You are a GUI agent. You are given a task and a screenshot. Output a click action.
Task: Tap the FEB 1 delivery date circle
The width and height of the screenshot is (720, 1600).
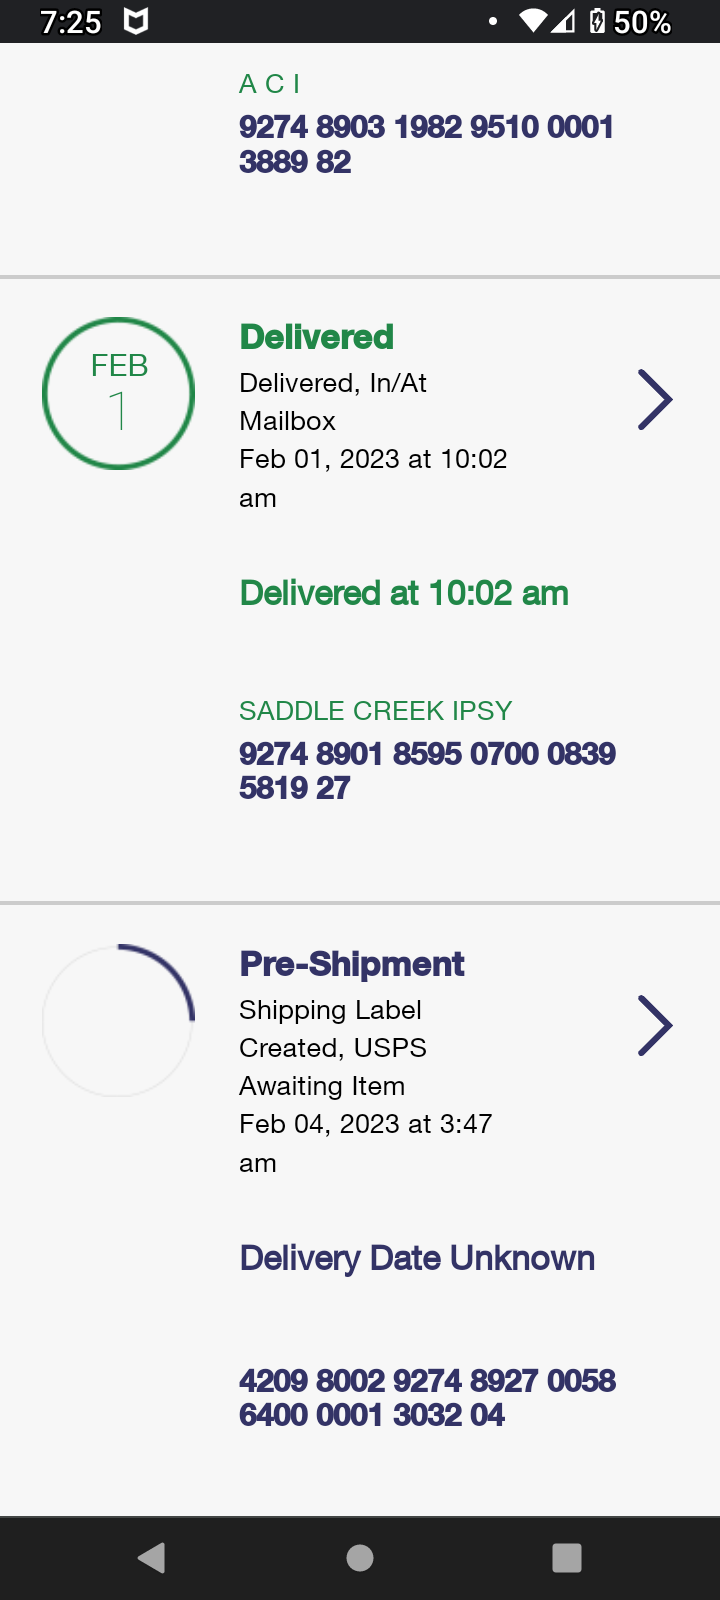pos(118,393)
